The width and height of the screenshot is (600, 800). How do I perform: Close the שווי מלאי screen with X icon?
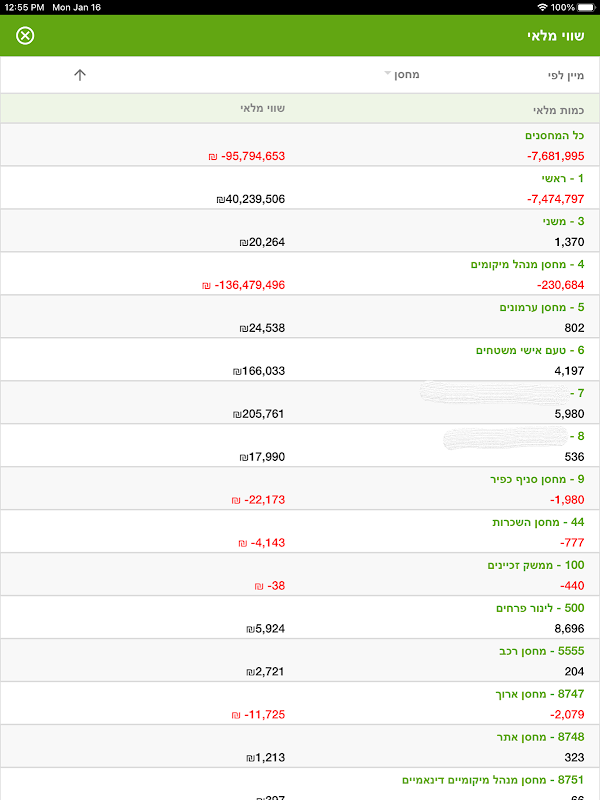coord(25,36)
